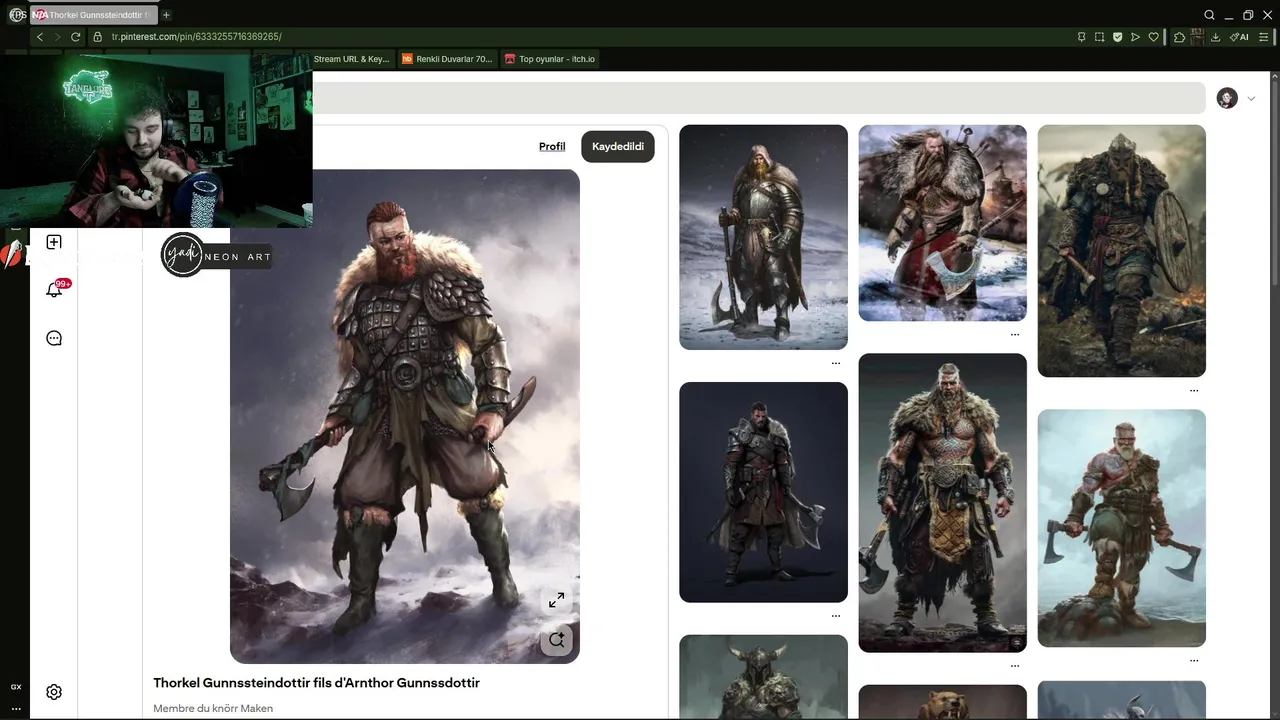Expand the account dropdown chevron
This screenshot has height=720, width=1280.
point(1251,98)
